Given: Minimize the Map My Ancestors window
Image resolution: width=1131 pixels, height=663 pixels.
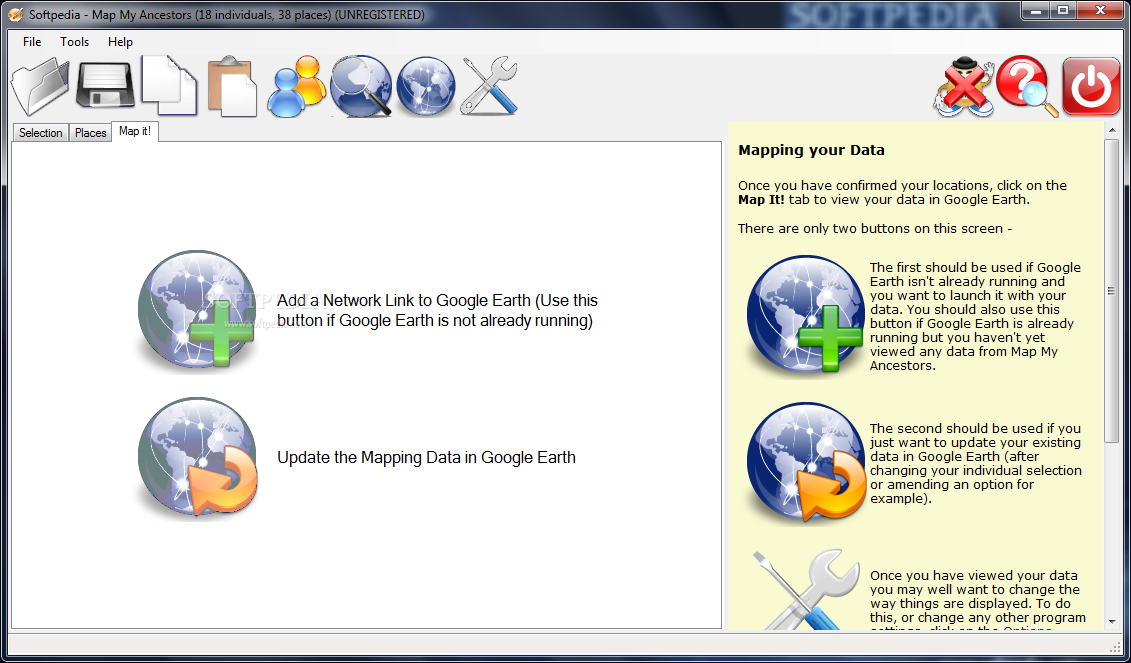Looking at the screenshot, I should point(1036,11).
